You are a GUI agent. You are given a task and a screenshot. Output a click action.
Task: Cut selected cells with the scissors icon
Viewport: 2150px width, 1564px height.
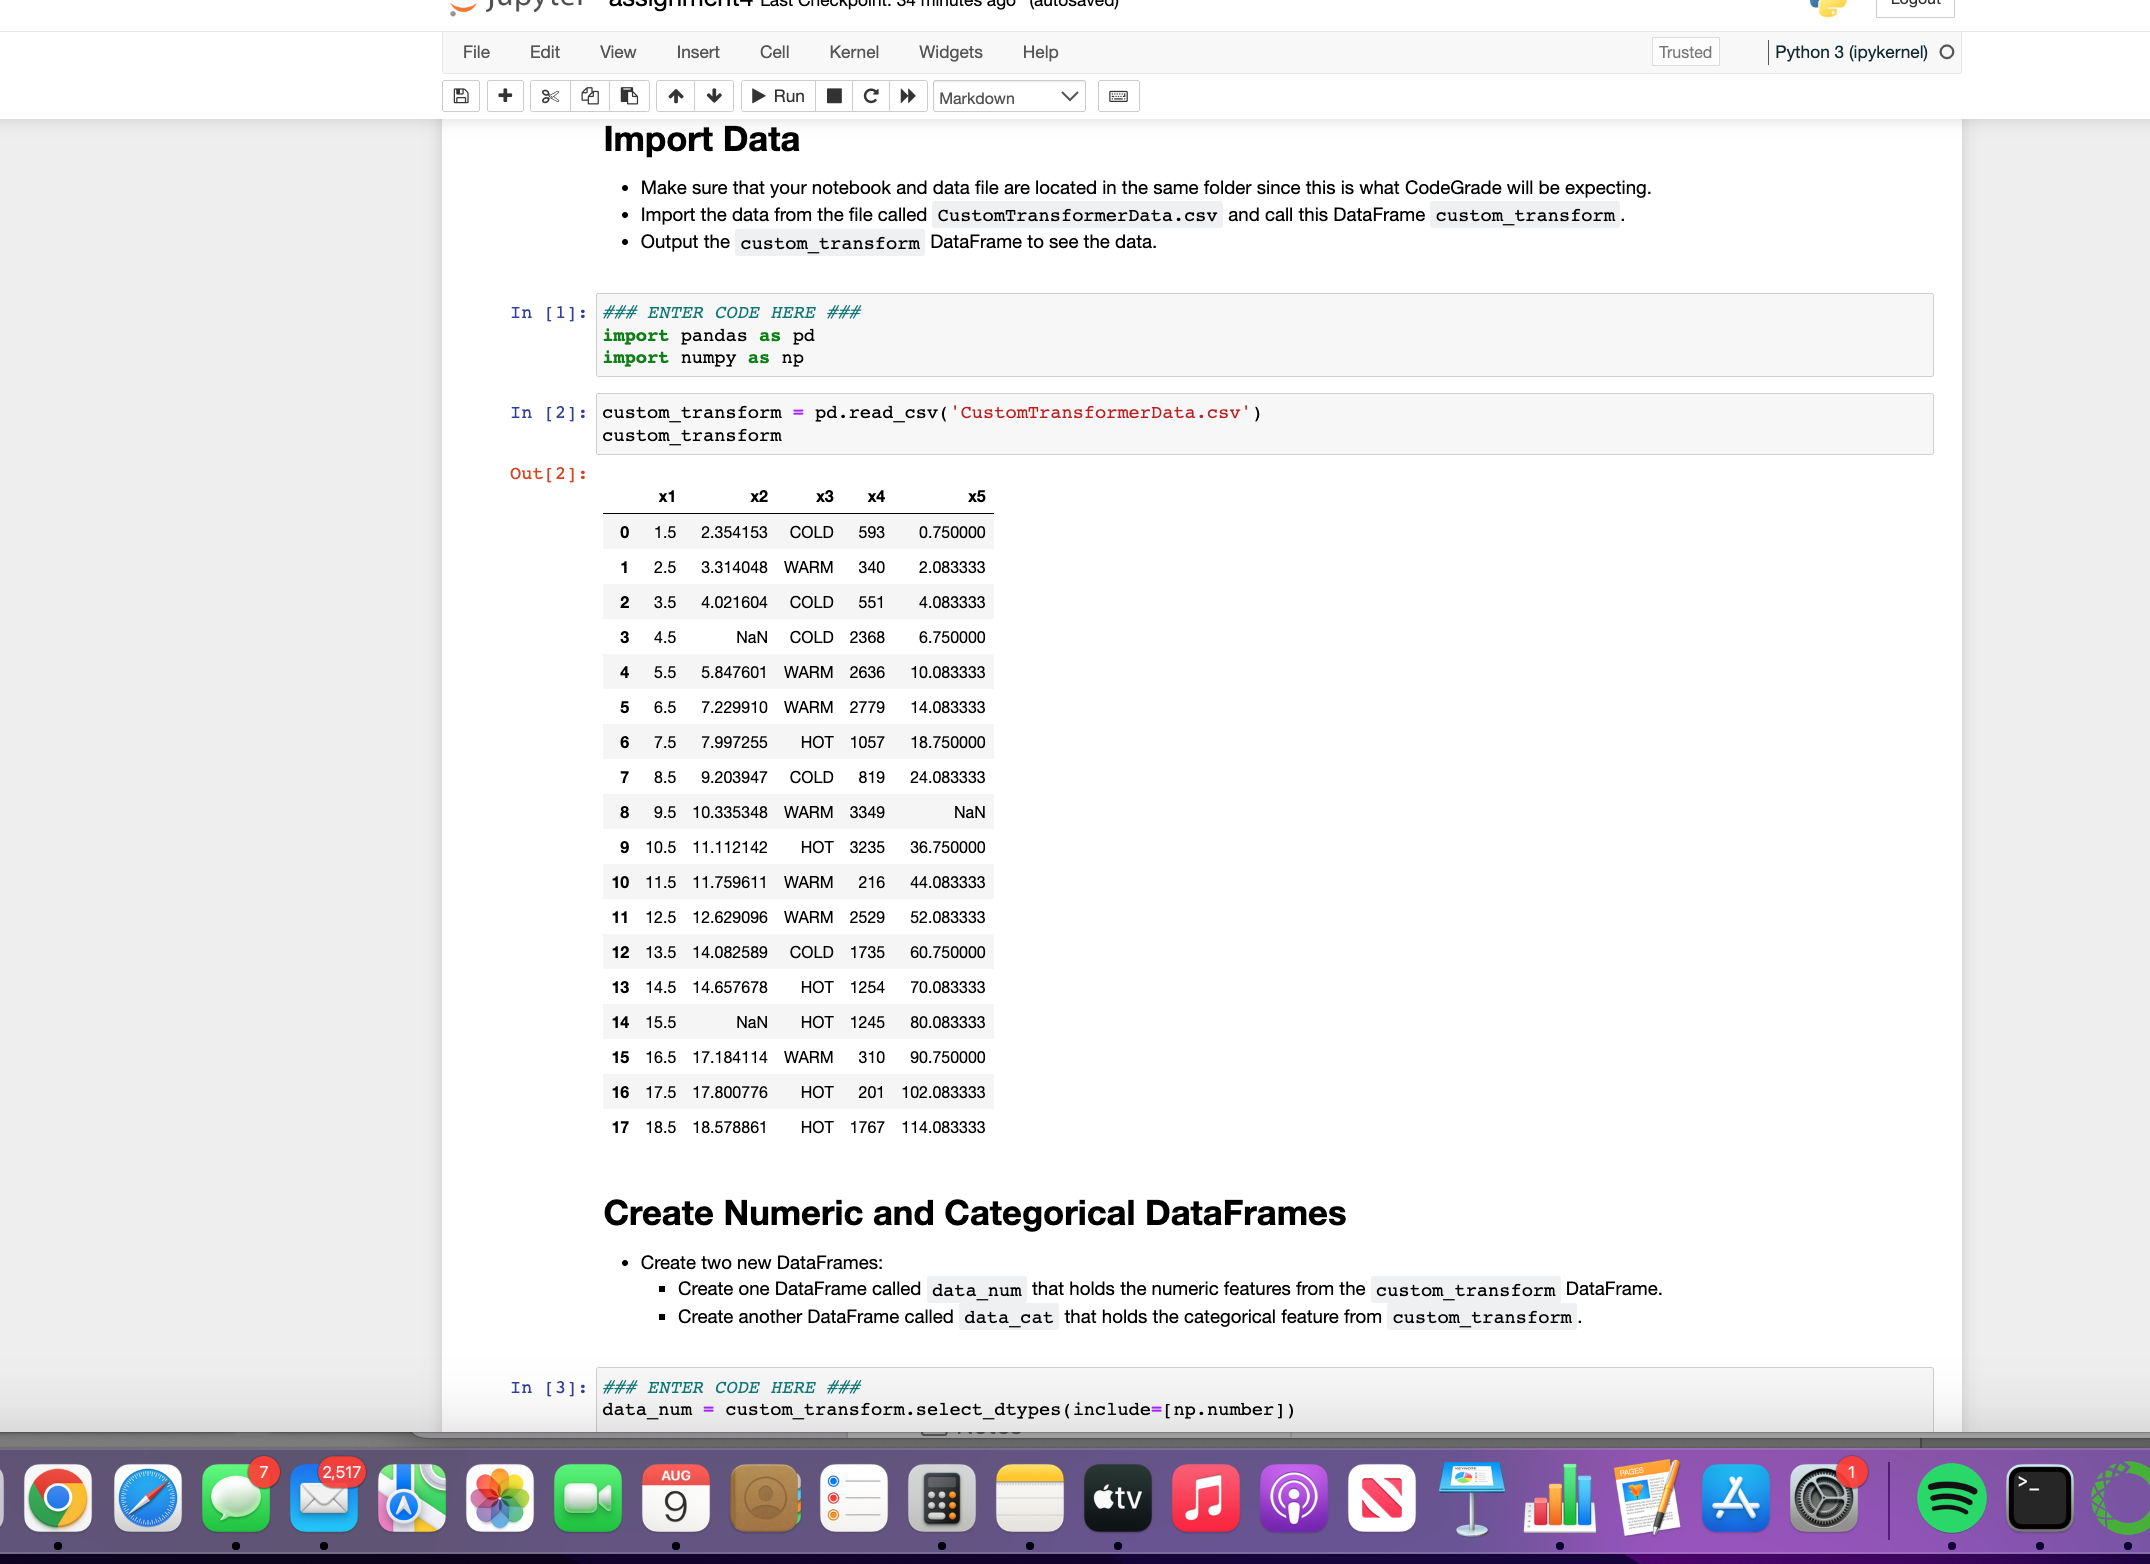point(550,96)
